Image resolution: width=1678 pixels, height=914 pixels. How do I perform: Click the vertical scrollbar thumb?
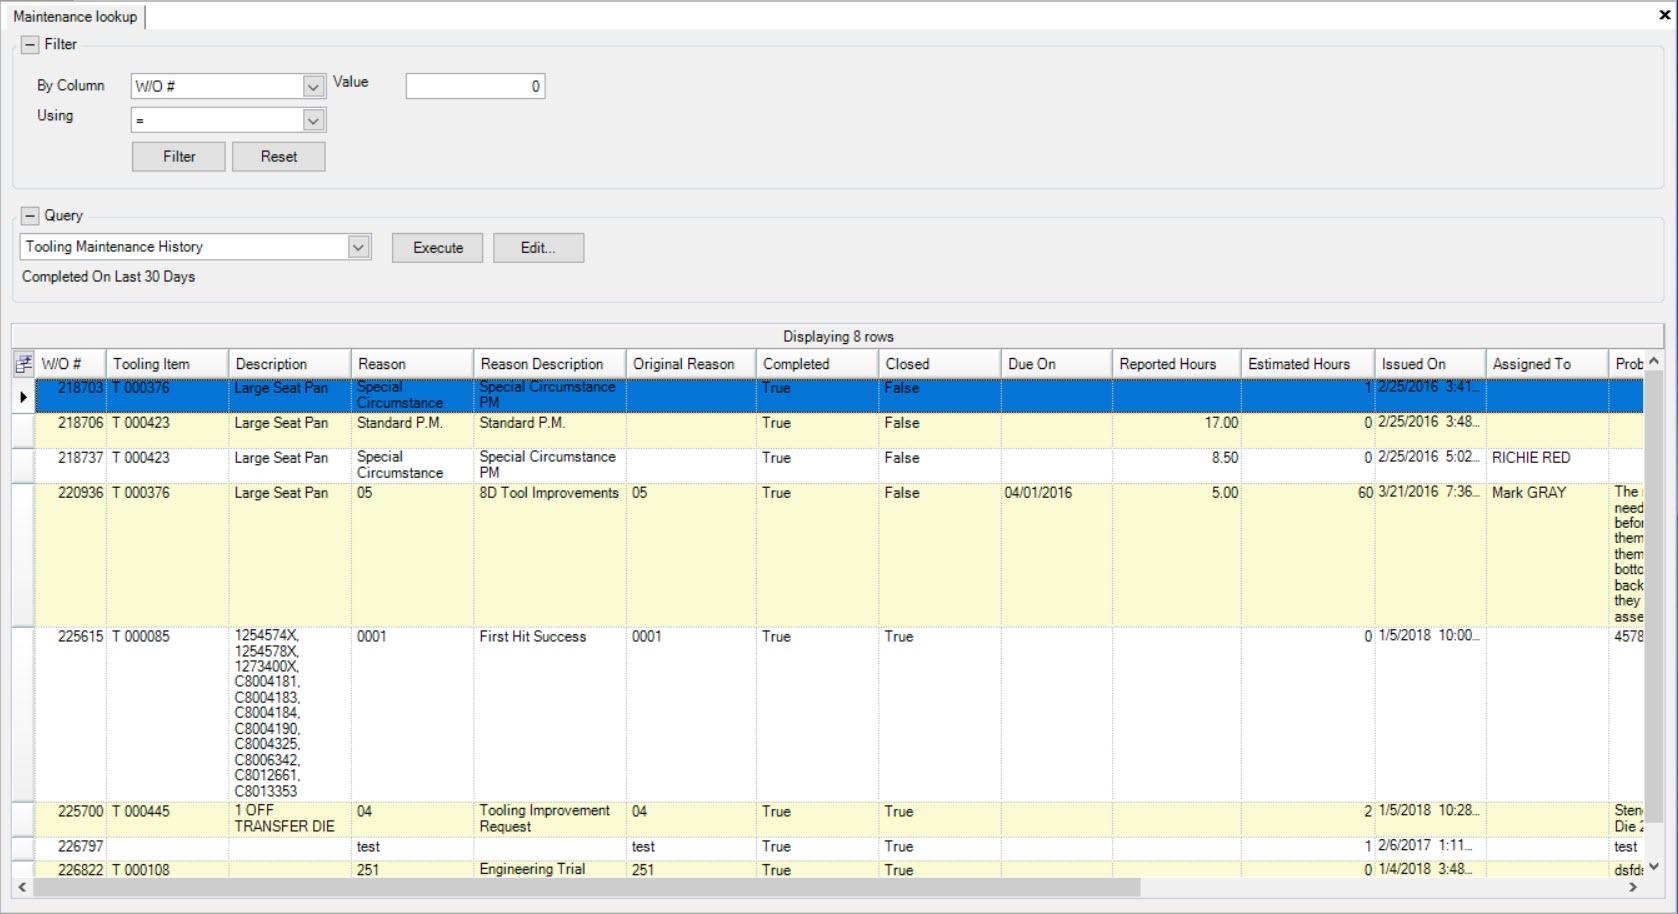(x=1654, y=597)
